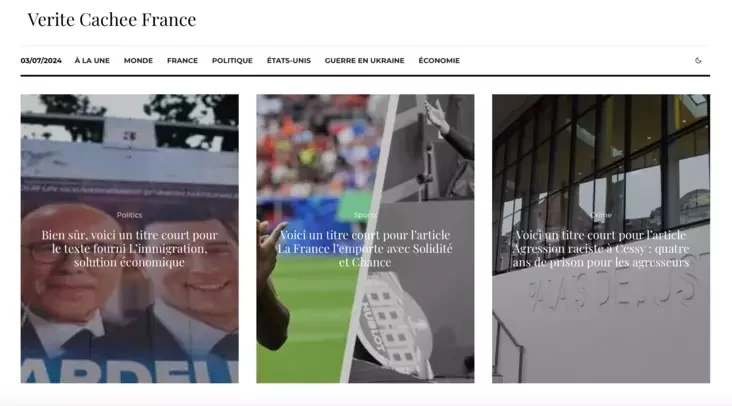The width and height of the screenshot is (732, 406).
Task: Open the La France l'emporte article headline
Action: coord(365,249)
